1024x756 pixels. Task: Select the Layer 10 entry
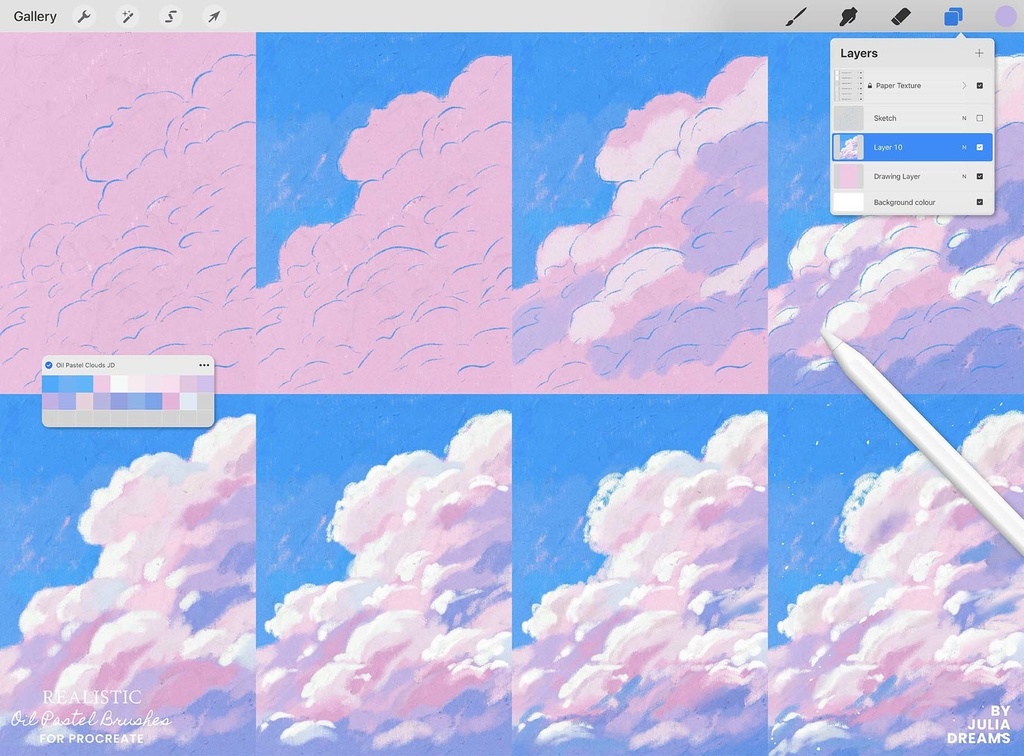click(900, 147)
